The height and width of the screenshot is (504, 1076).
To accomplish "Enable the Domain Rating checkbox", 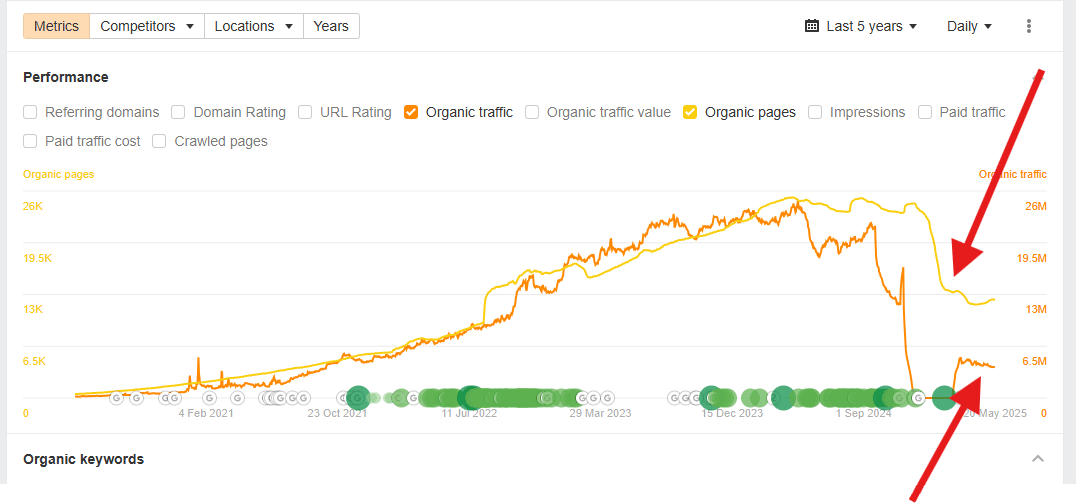I will pyautogui.click(x=178, y=112).
